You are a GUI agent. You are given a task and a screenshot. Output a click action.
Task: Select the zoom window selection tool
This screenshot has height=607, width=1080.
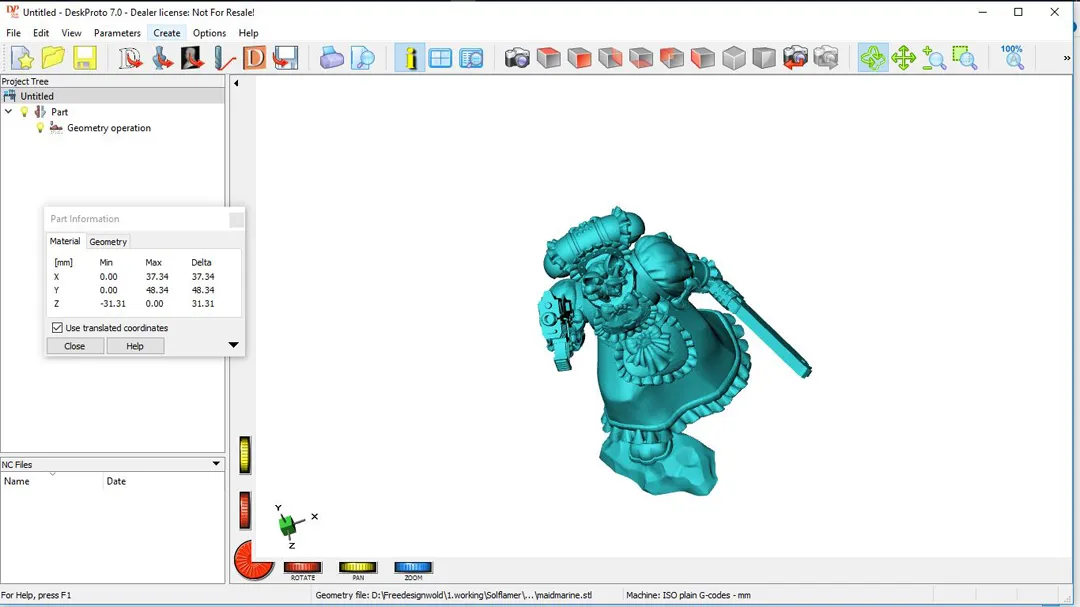click(x=964, y=58)
